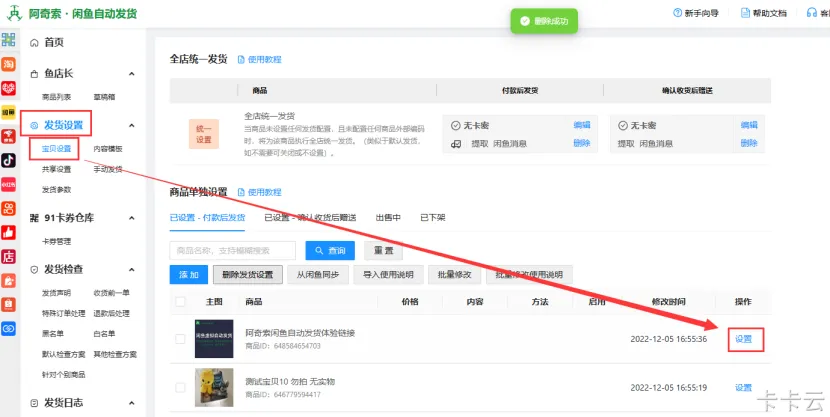Open 其他检查方案 in the sidebar

pyautogui.click(x=115, y=354)
